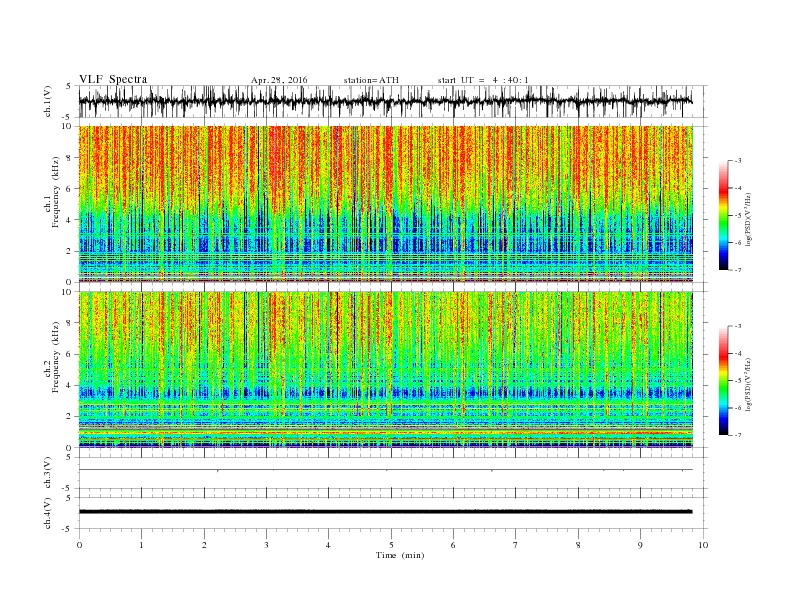This screenshot has width=792, height=612.
Task: Click tick label "10" on the Time (min) axis
Action: pos(703,545)
